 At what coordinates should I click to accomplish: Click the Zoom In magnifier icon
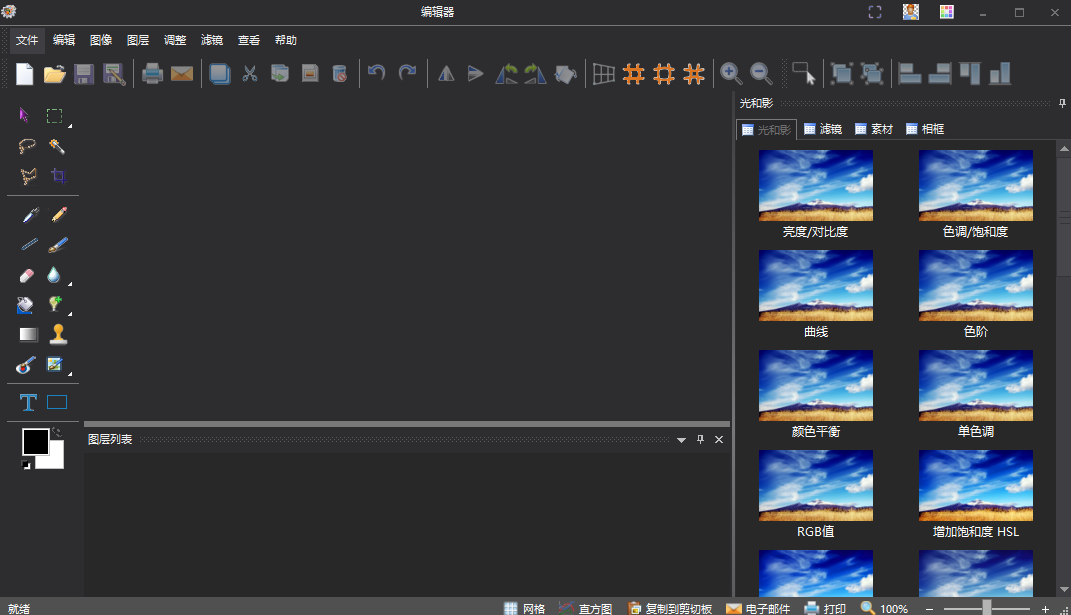731,73
